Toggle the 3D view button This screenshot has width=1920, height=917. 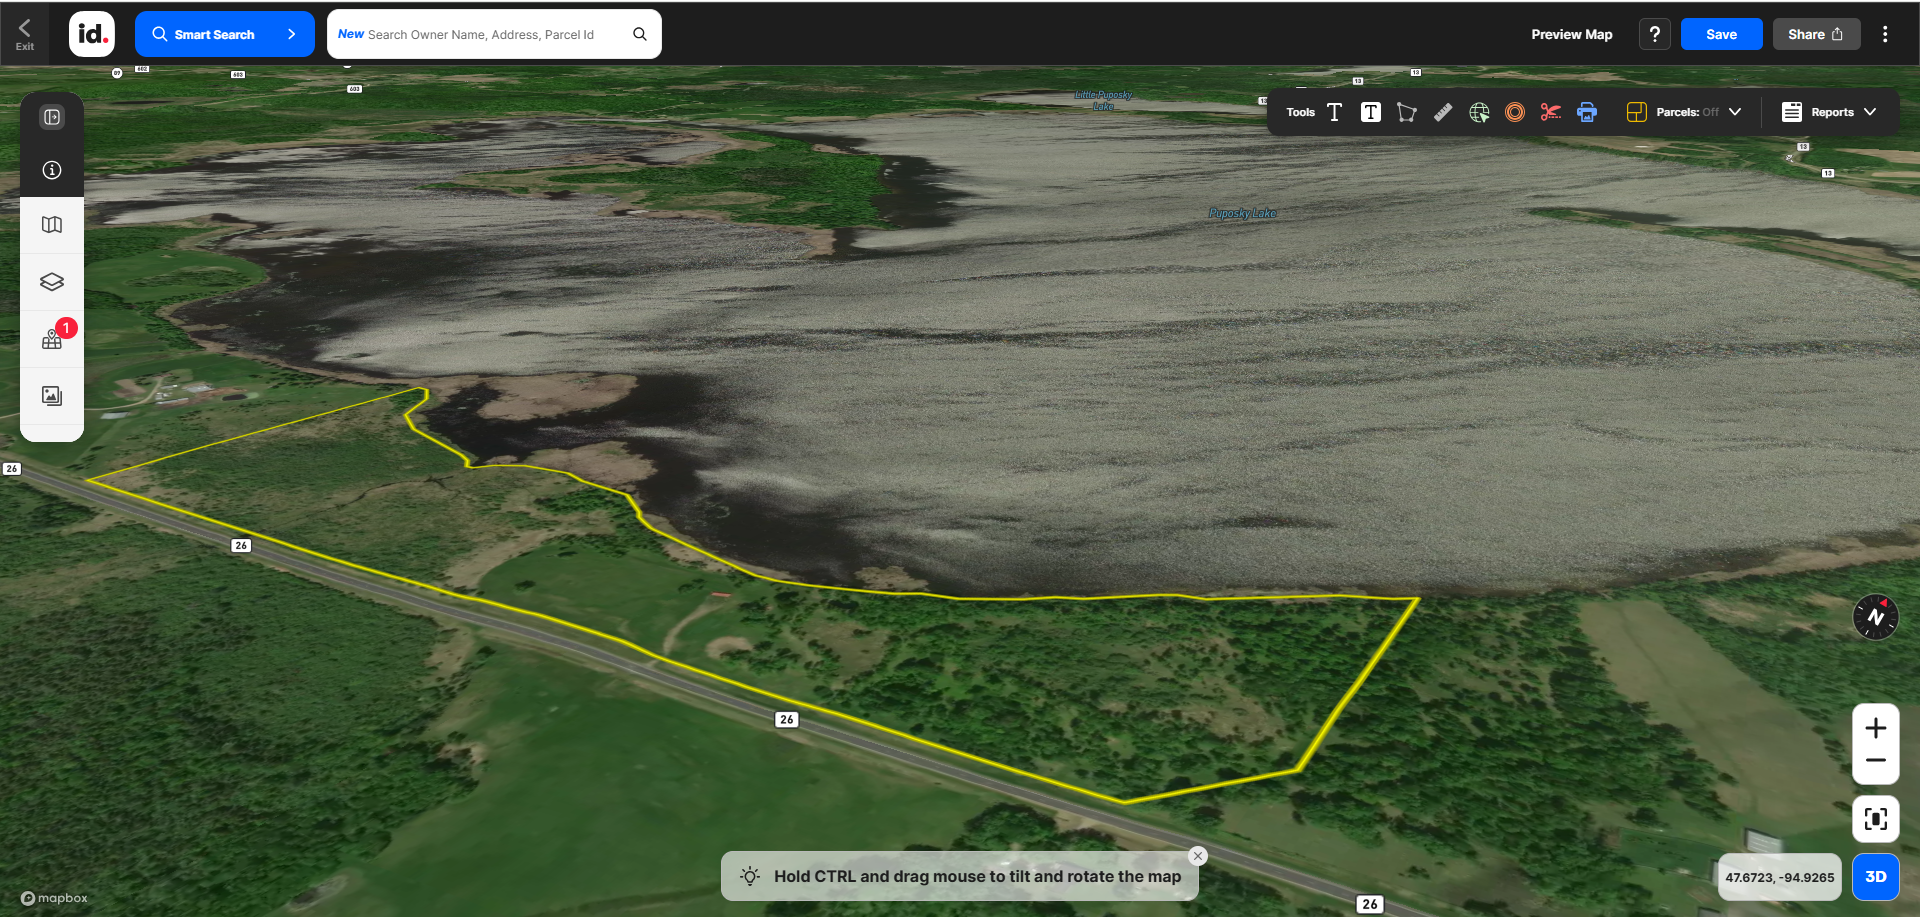click(x=1875, y=877)
